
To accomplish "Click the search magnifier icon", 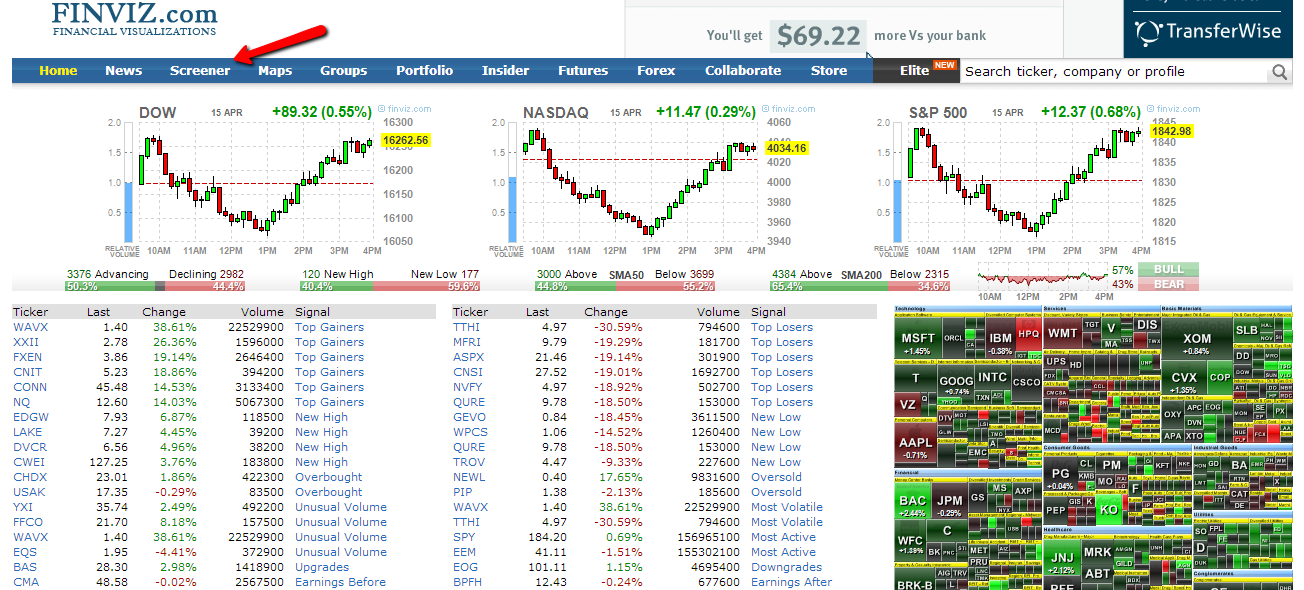I will [1279, 72].
